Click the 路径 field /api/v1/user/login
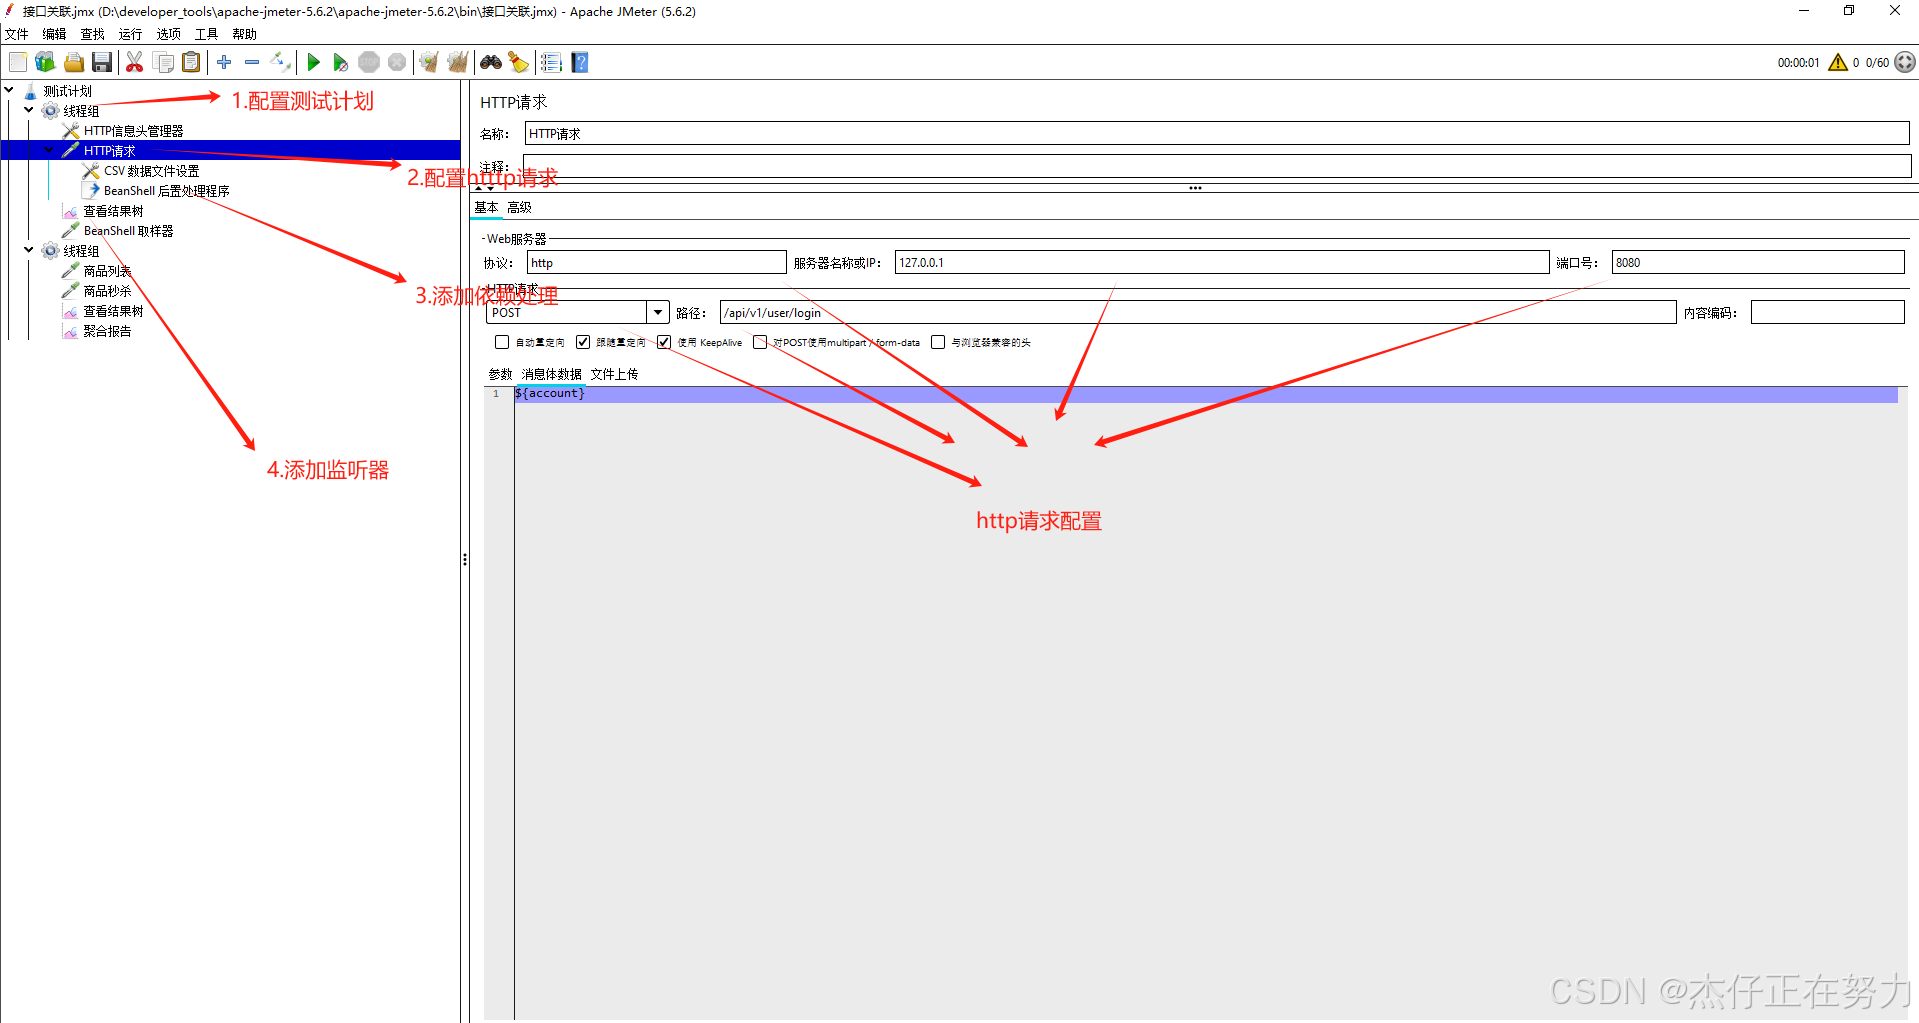 click(1198, 313)
